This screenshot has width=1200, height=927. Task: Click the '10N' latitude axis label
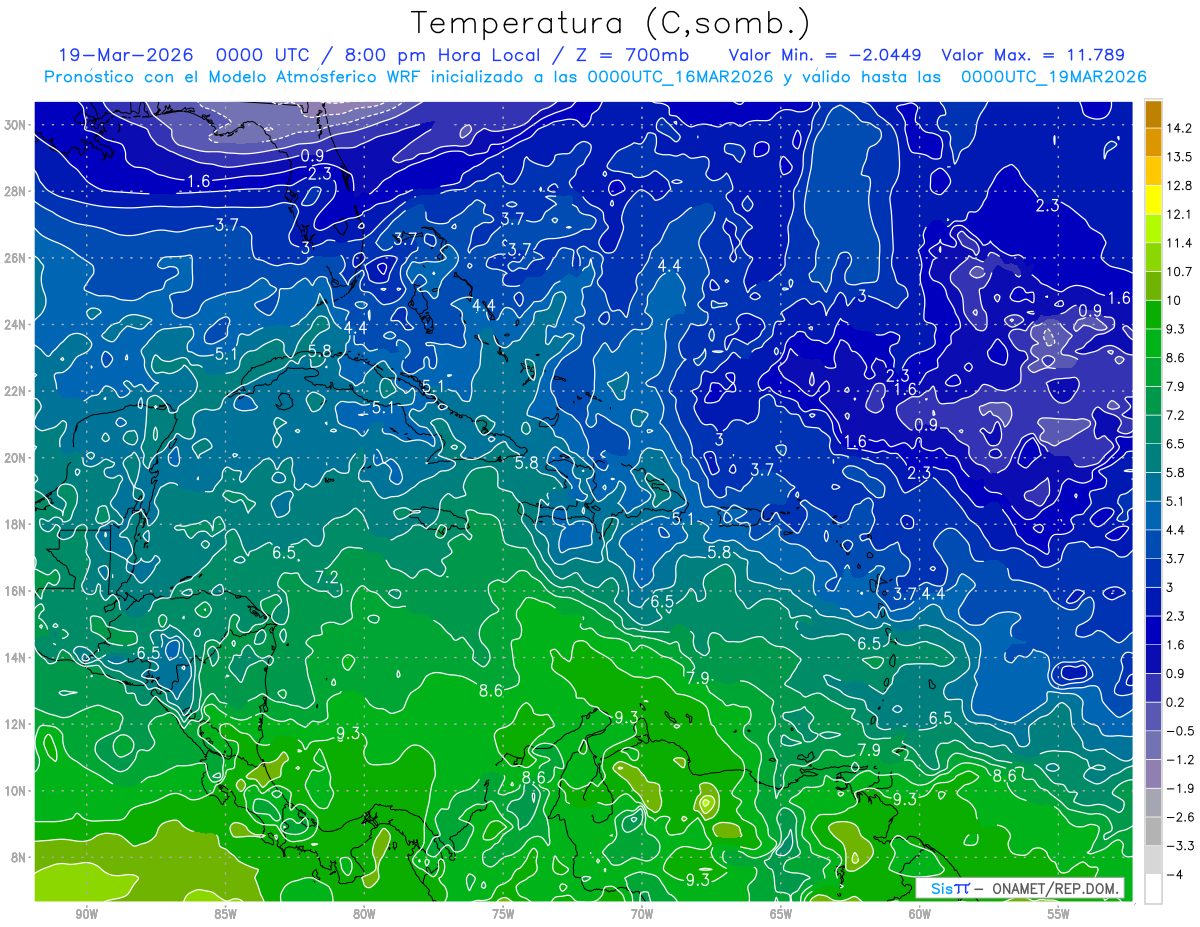coord(15,791)
